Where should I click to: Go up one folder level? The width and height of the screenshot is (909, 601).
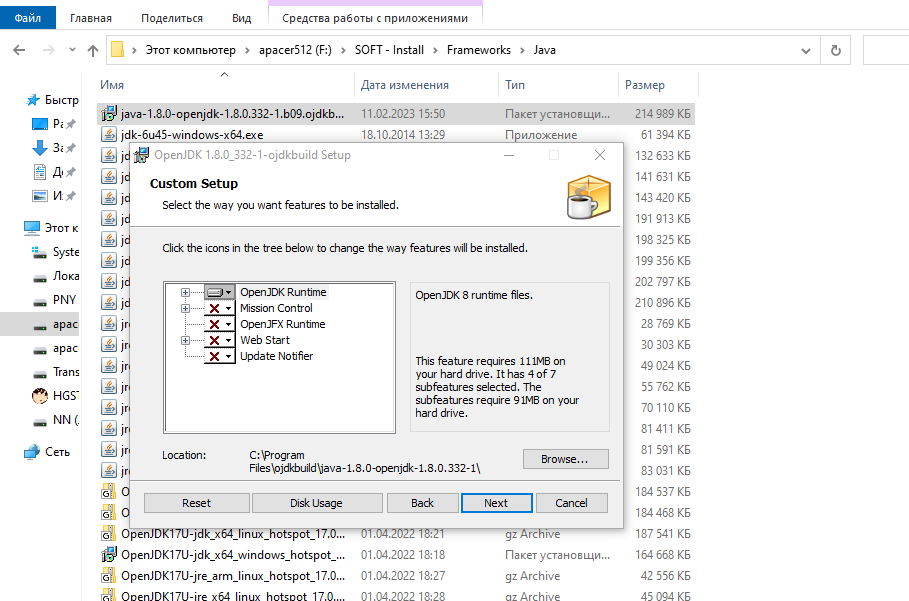93,50
